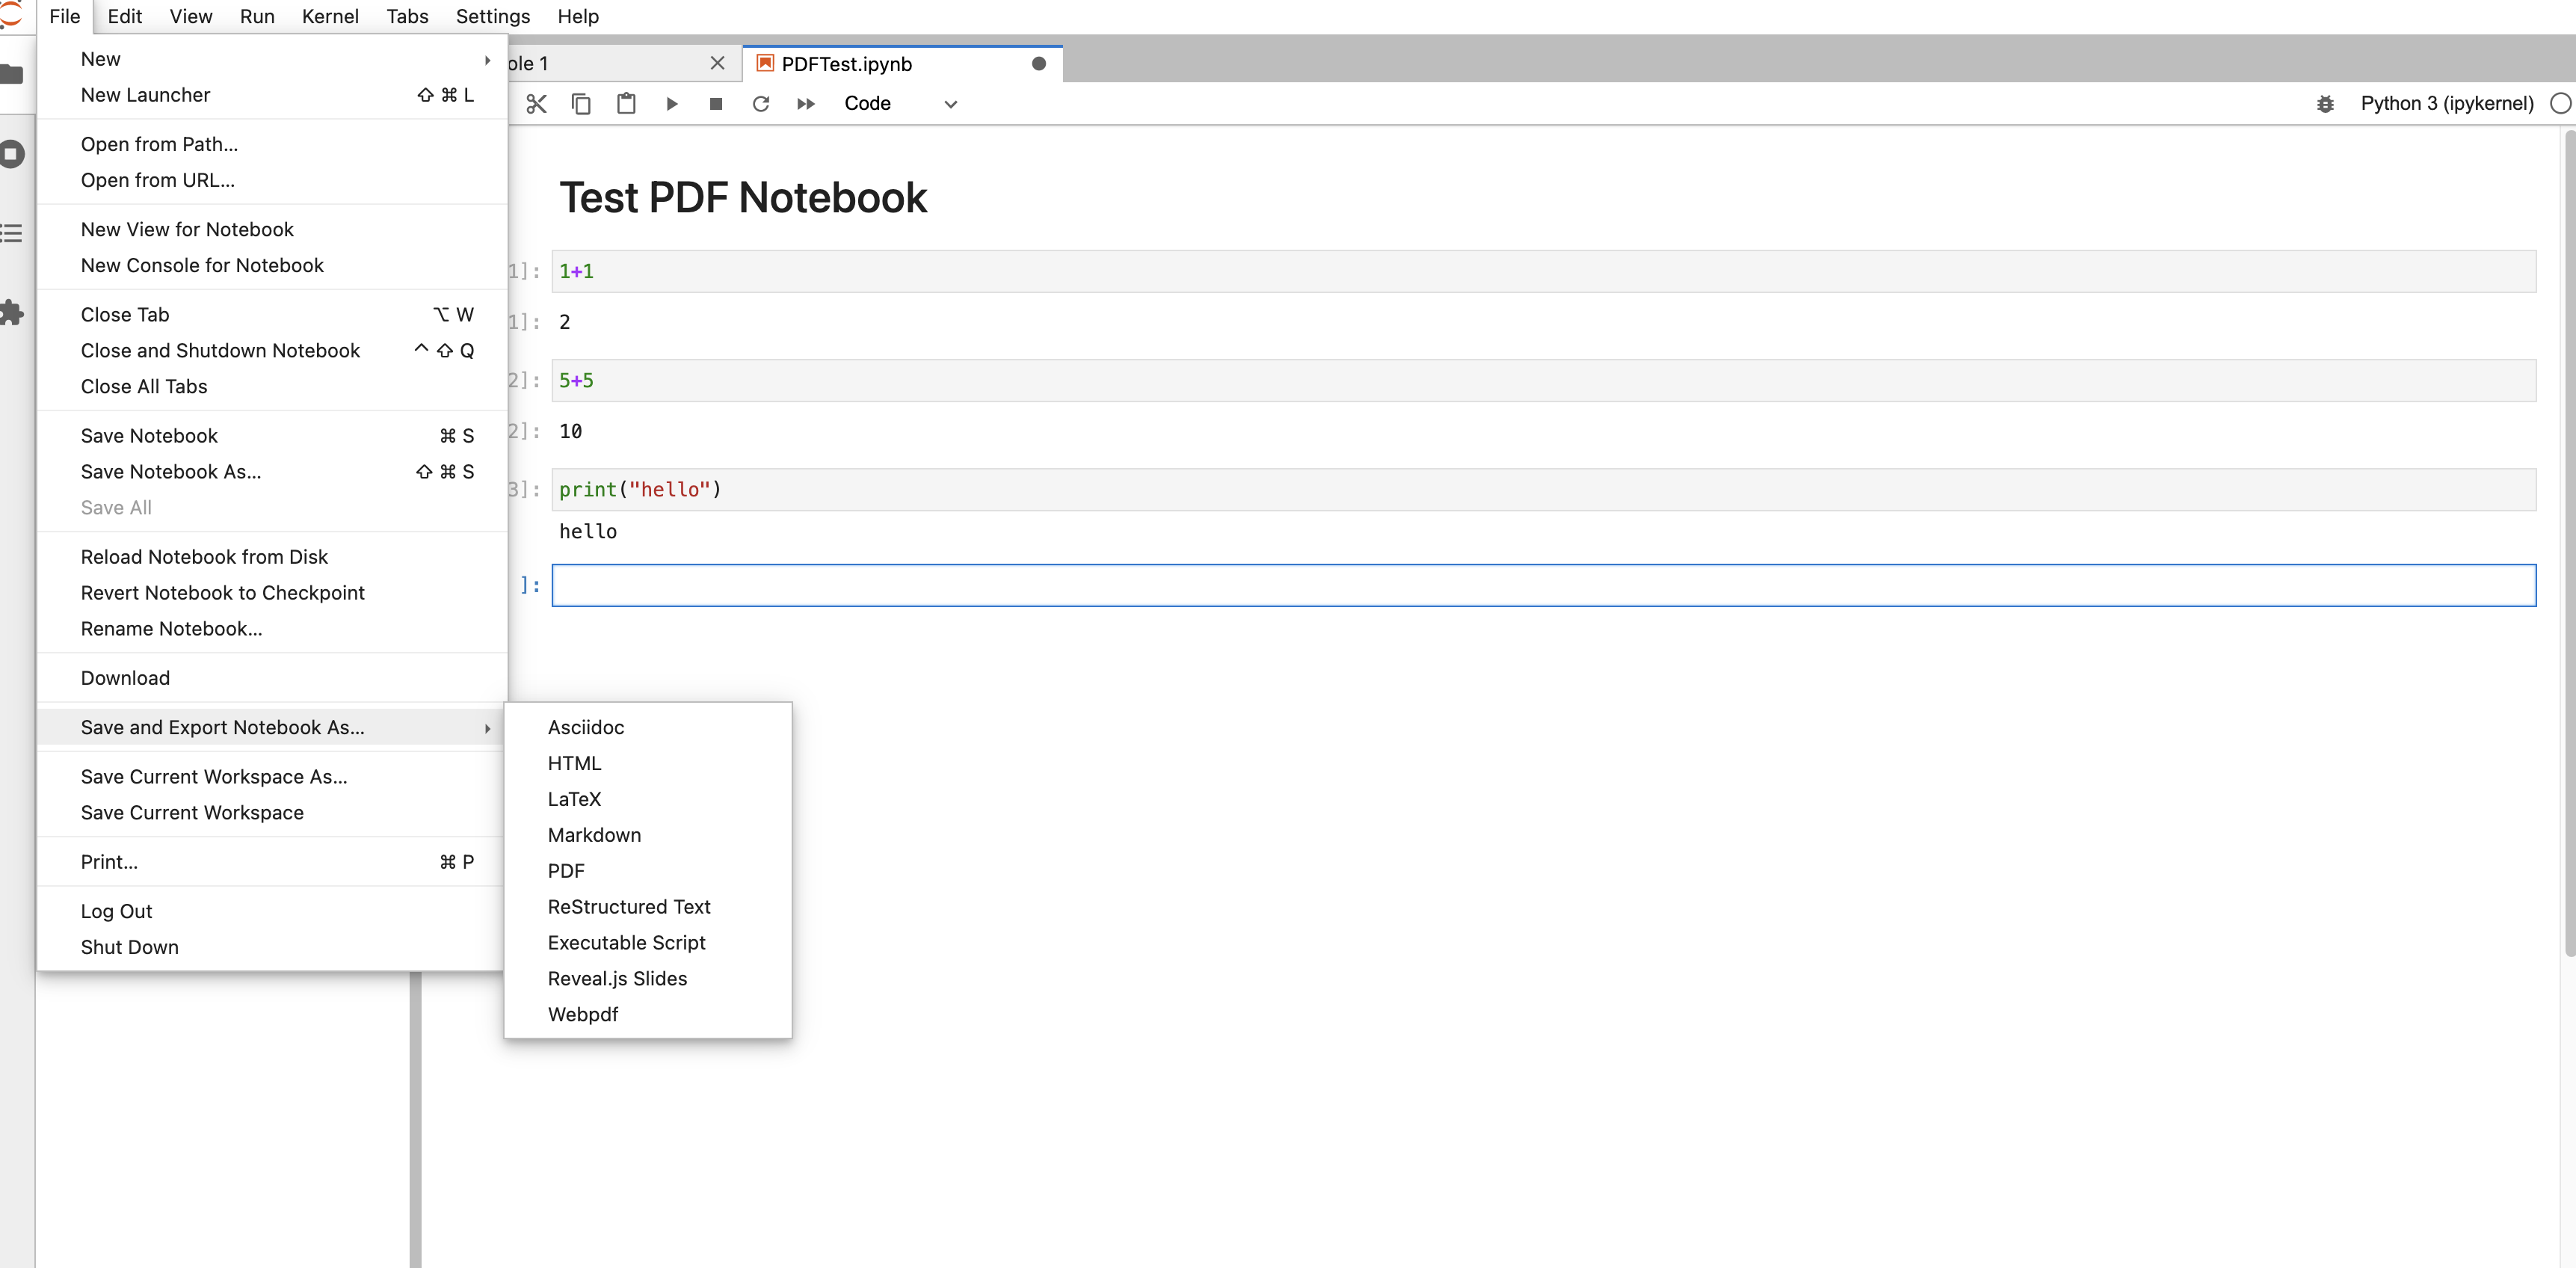Click unsaved dot on PDFTest.ipynb tab

(x=1039, y=64)
